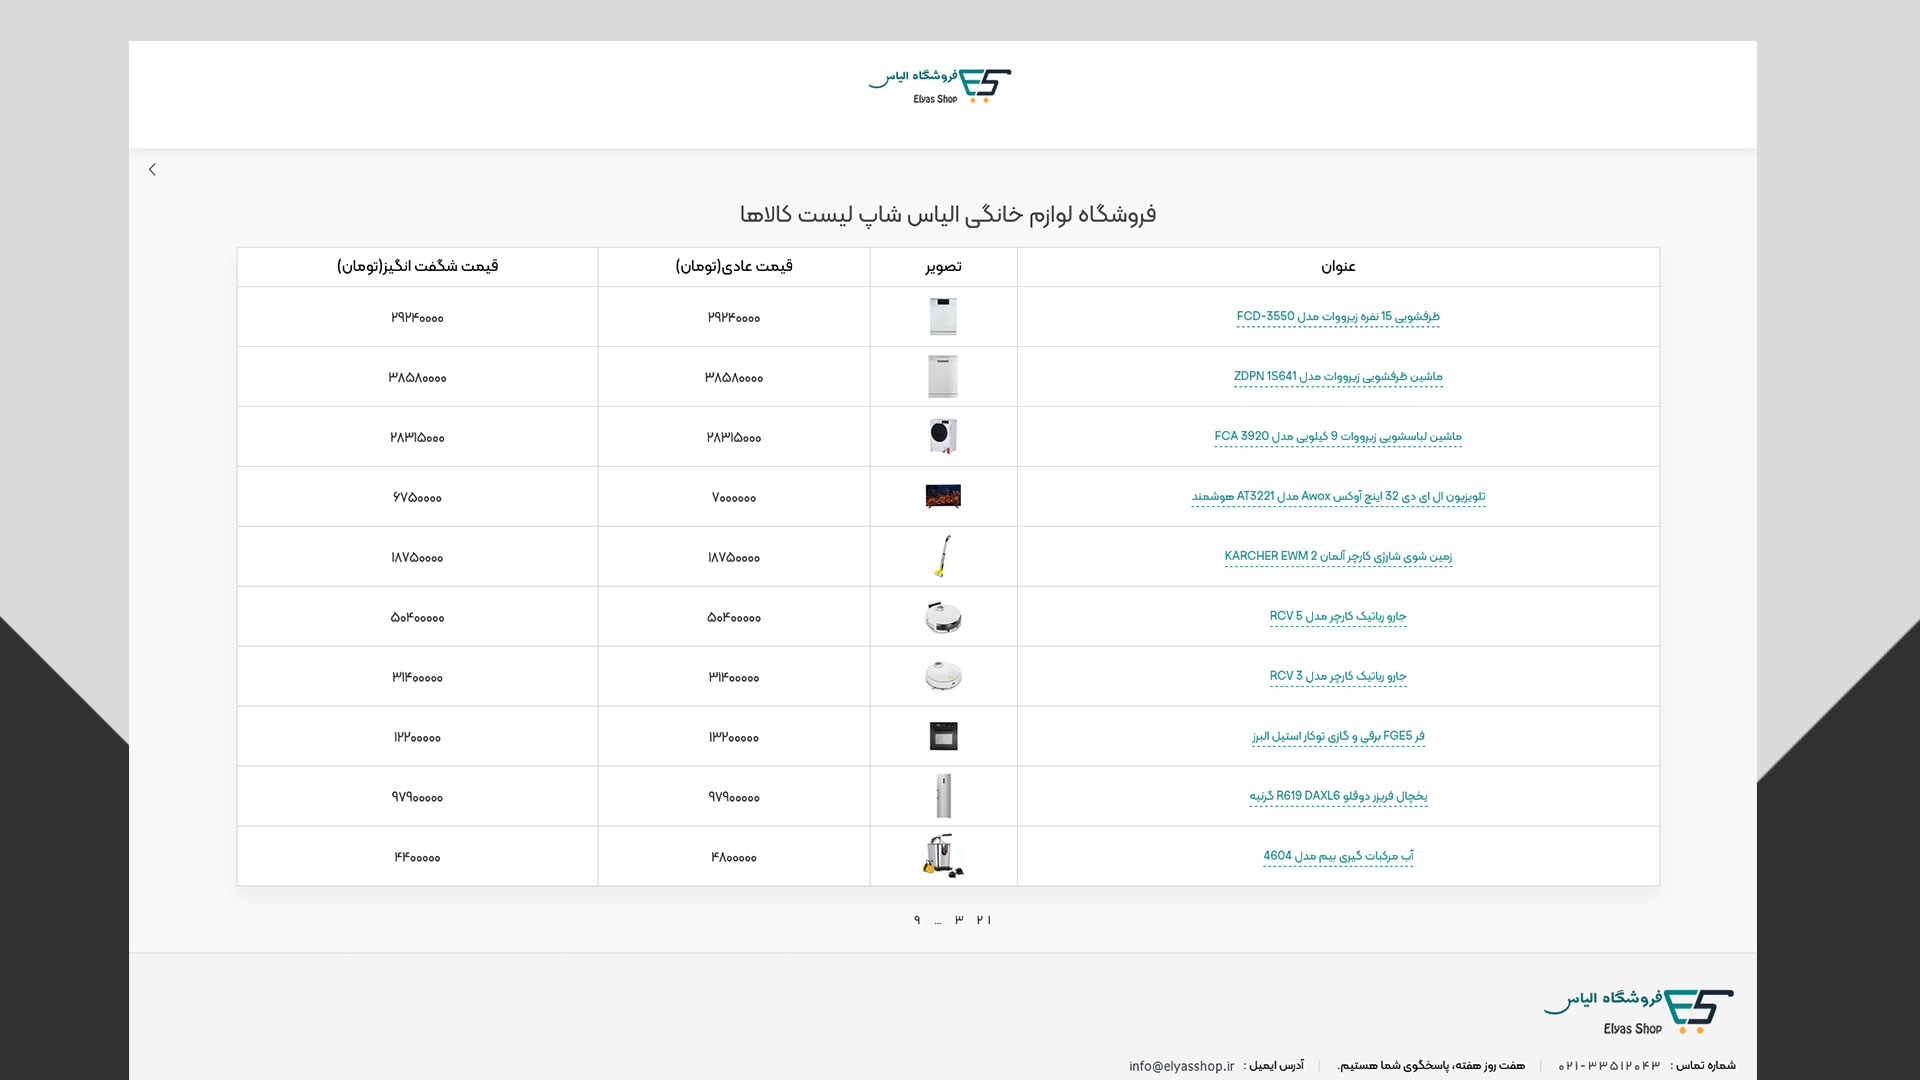Open RCV 3 robot vacuum link
Image resolution: width=1920 pixels, height=1080 pixels.
click(1337, 676)
